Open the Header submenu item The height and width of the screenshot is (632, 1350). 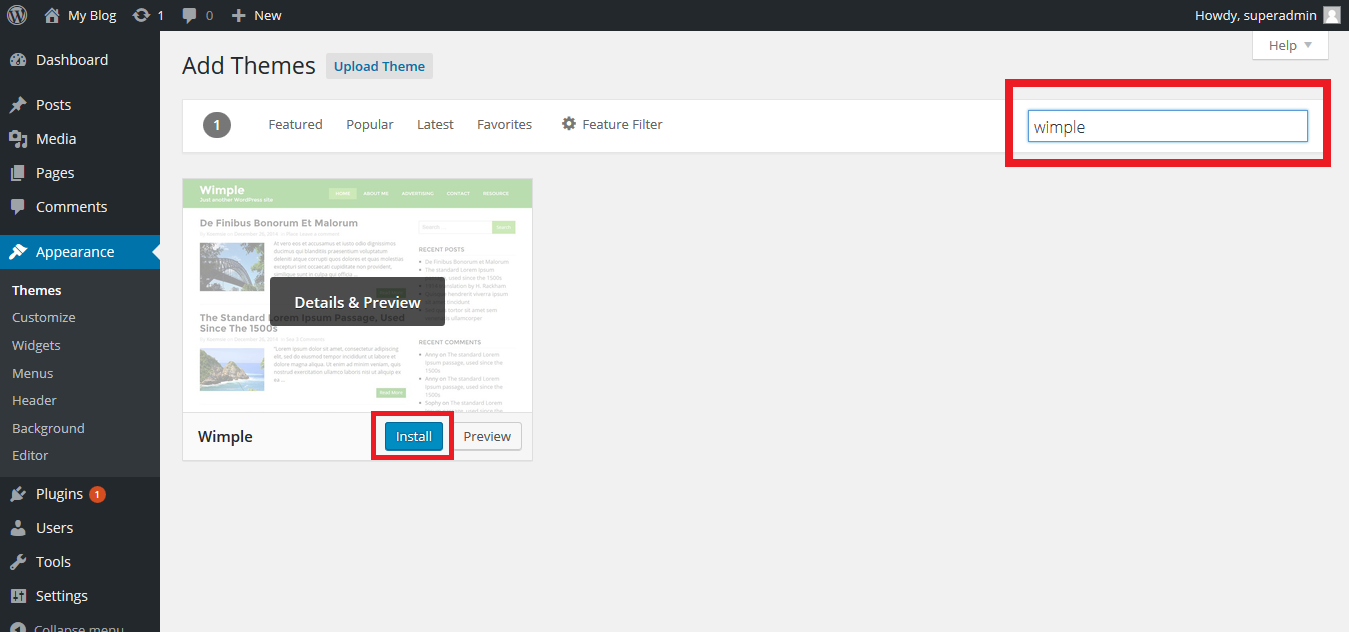point(34,400)
